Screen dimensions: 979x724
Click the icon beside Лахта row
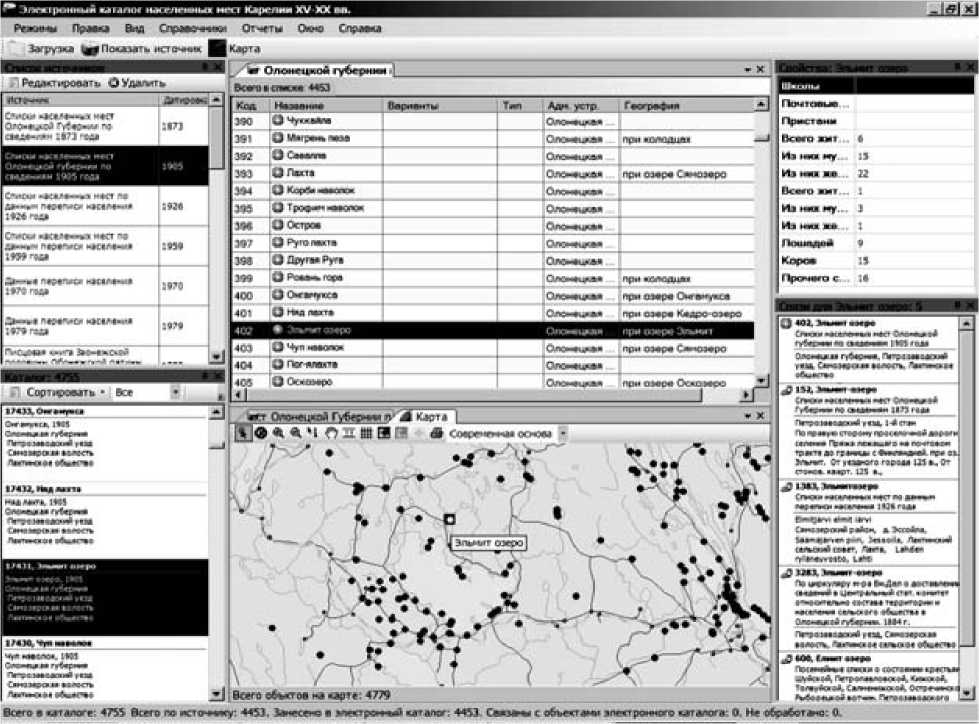278,173
